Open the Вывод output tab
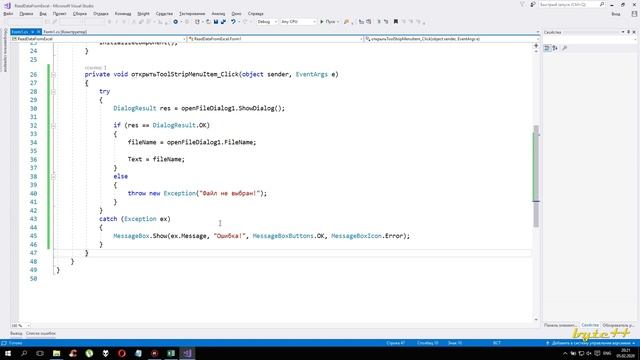 pos(16,333)
